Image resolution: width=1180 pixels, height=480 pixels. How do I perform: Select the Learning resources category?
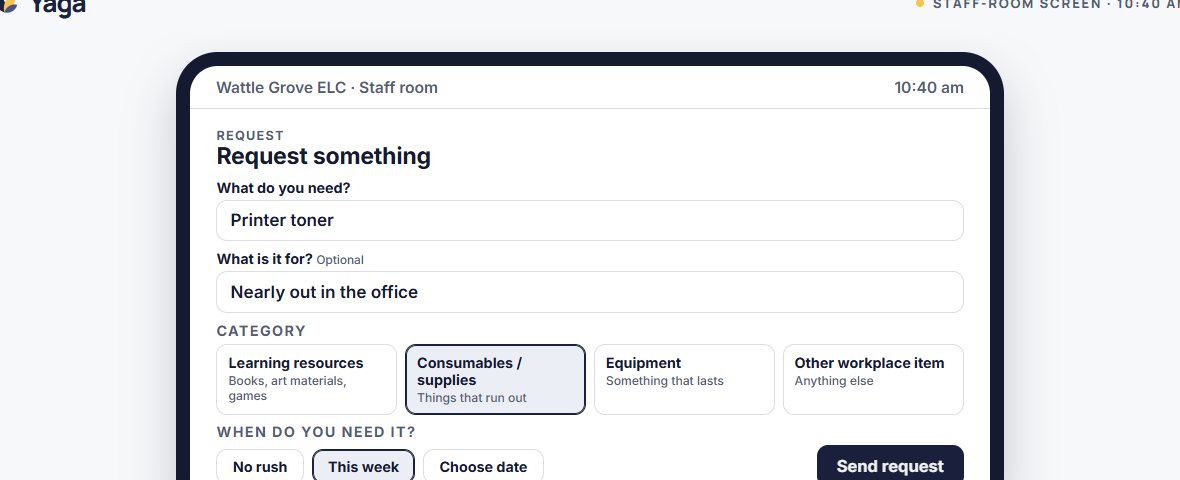pos(306,379)
